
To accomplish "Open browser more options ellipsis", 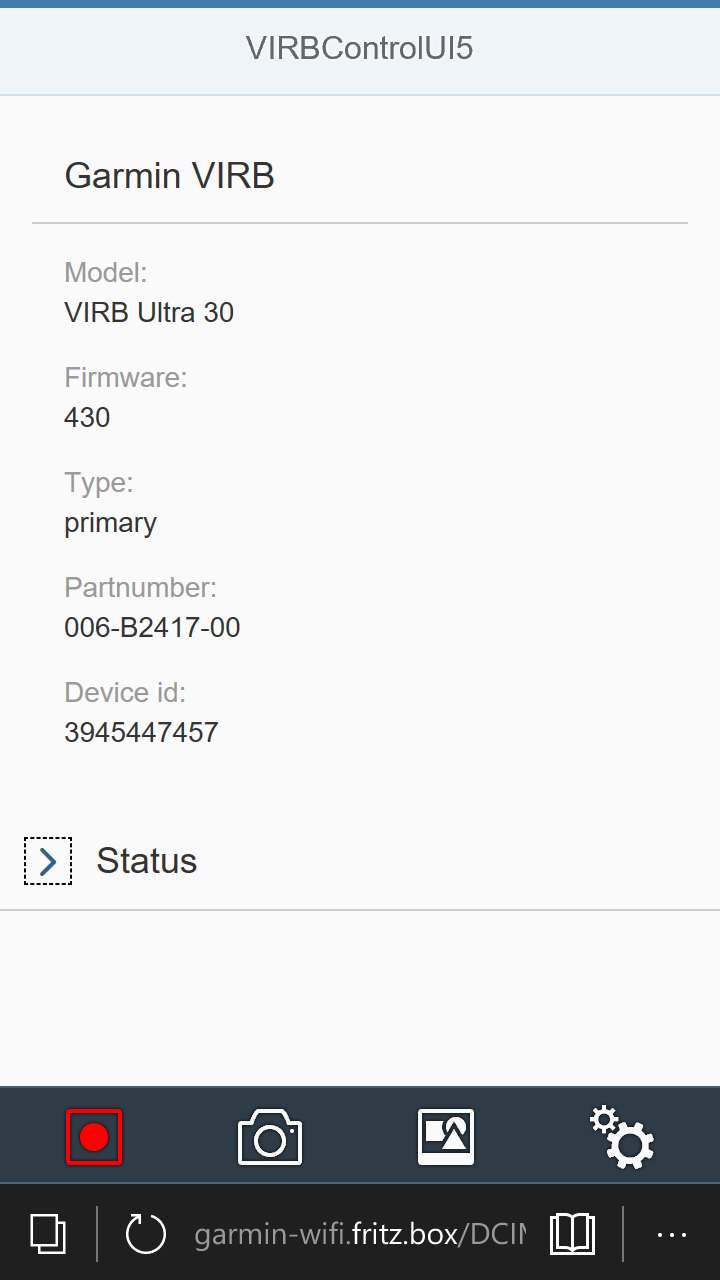I will 671,1235.
